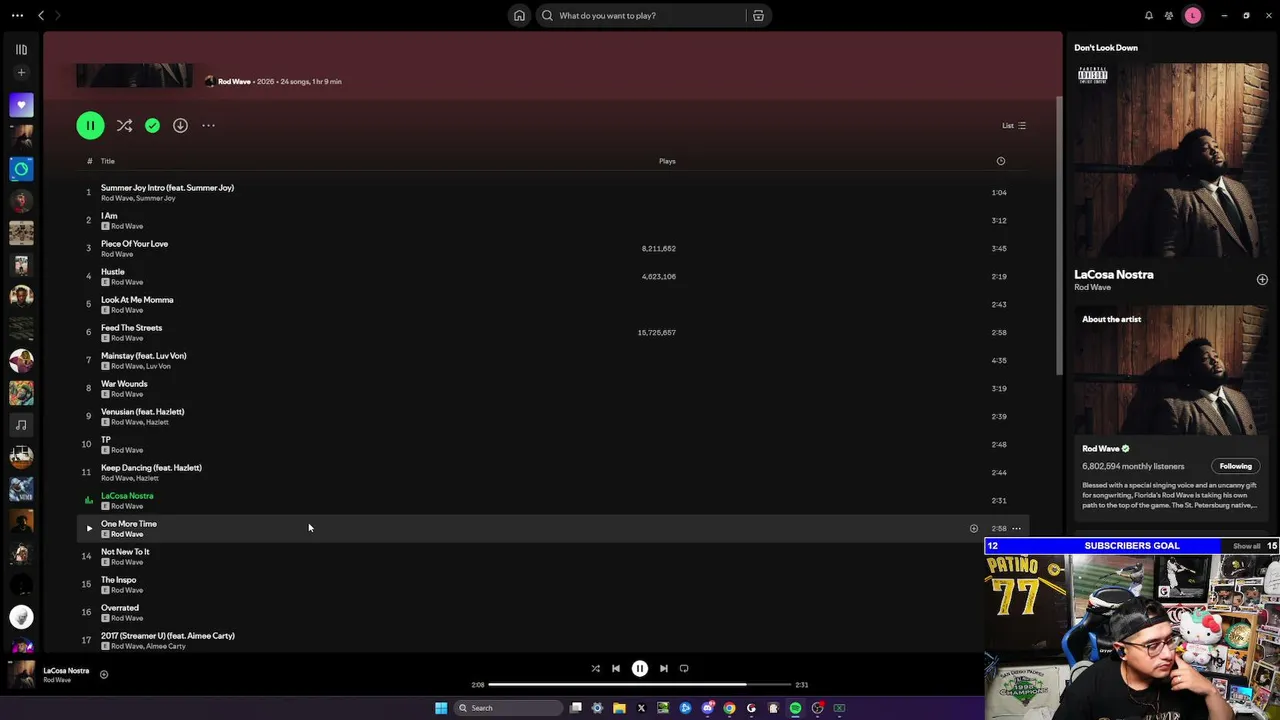Click the Following button for Rod Wave
1280x720 pixels.
[1235, 466]
